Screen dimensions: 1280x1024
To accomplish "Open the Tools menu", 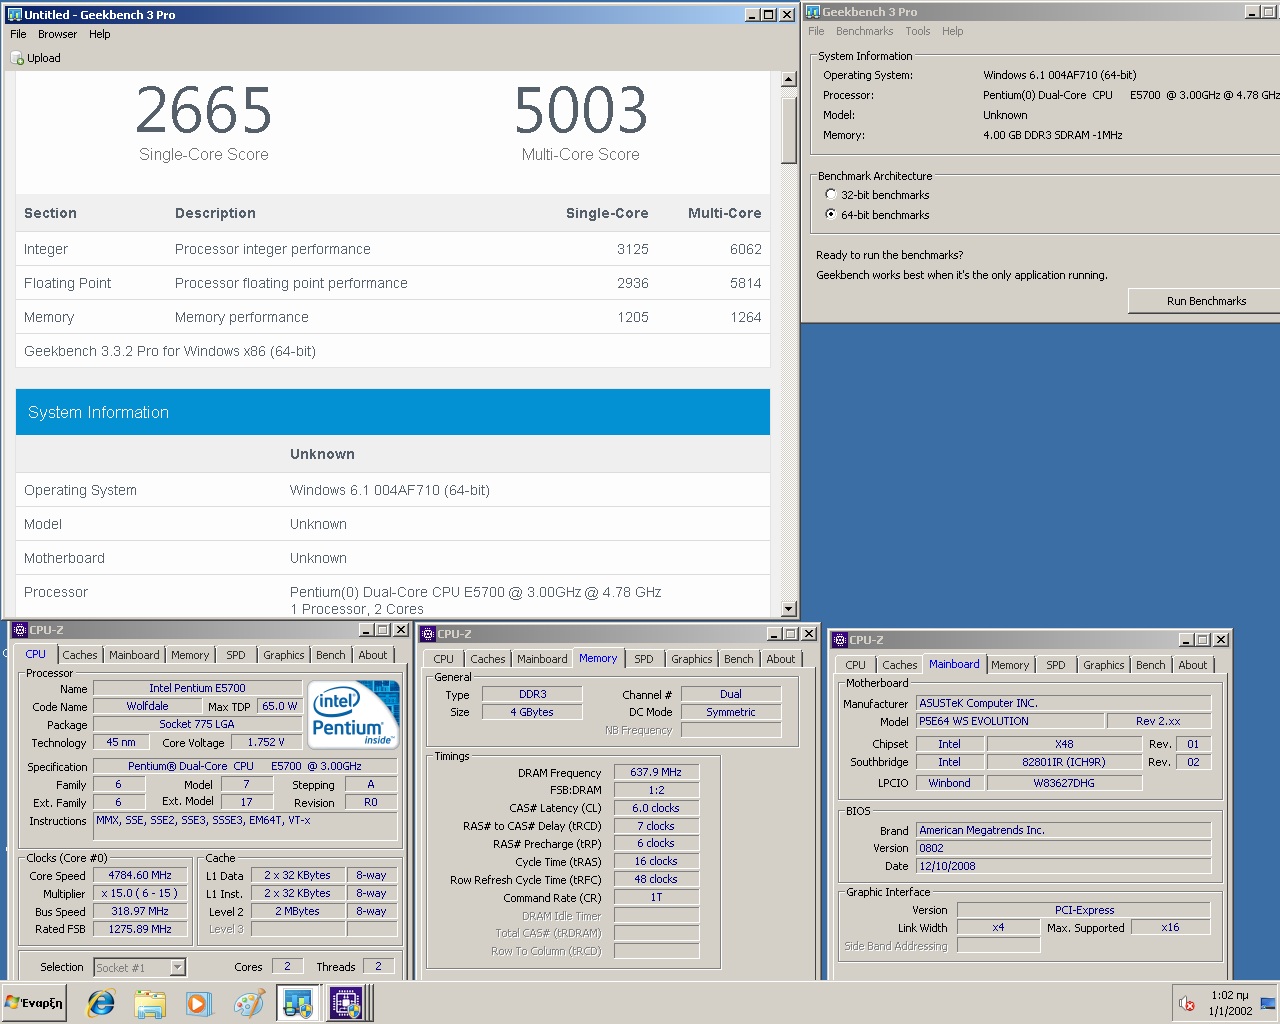I will click(918, 31).
